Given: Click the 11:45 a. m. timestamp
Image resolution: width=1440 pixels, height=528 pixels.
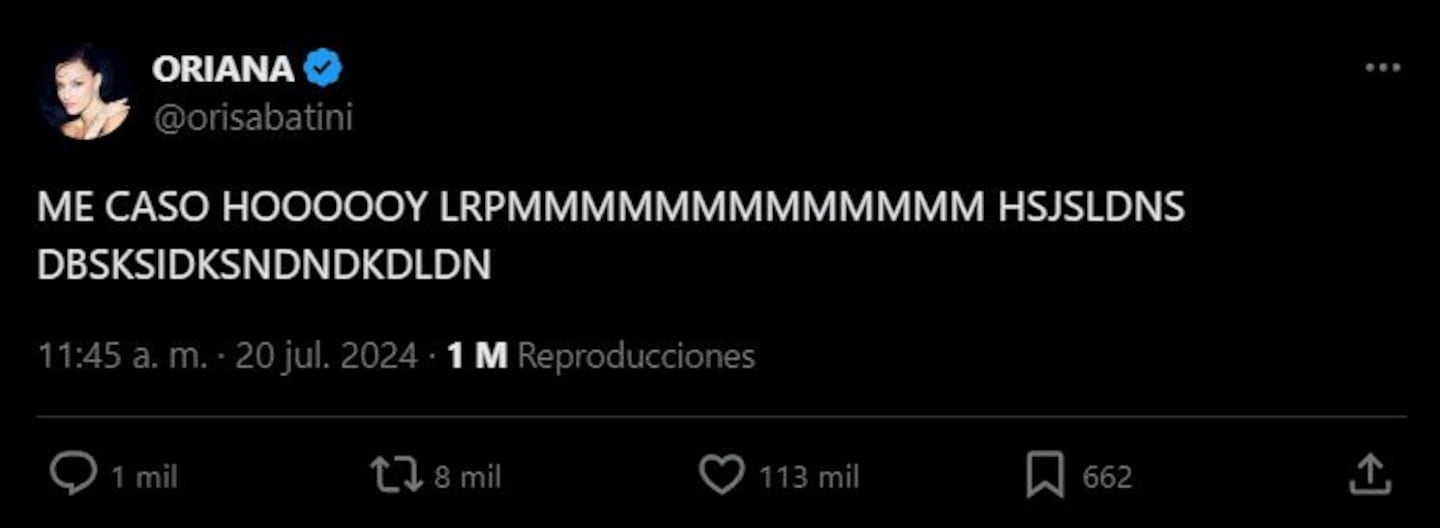Looking at the screenshot, I should [124, 356].
